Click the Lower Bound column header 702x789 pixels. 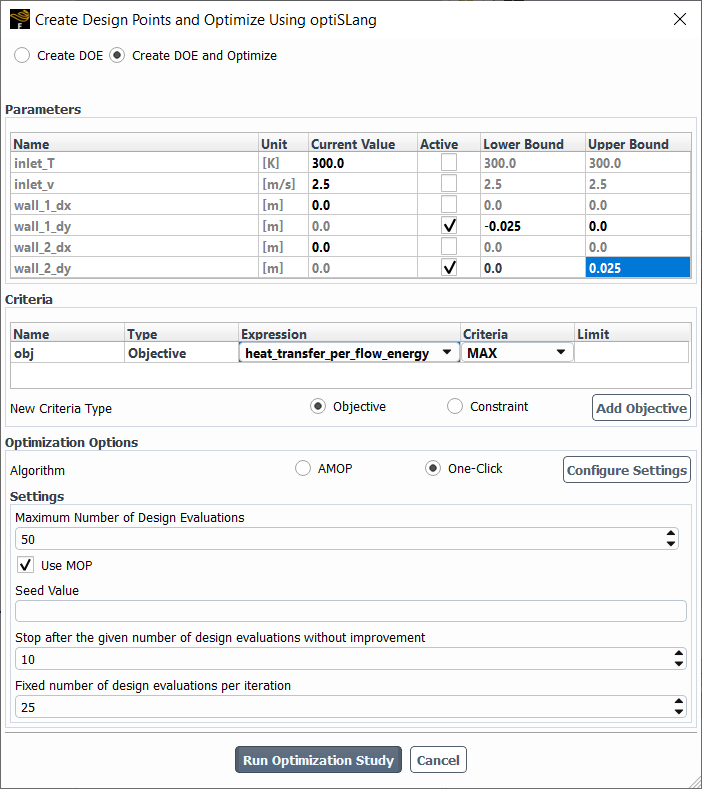pyautogui.click(x=533, y=143)
